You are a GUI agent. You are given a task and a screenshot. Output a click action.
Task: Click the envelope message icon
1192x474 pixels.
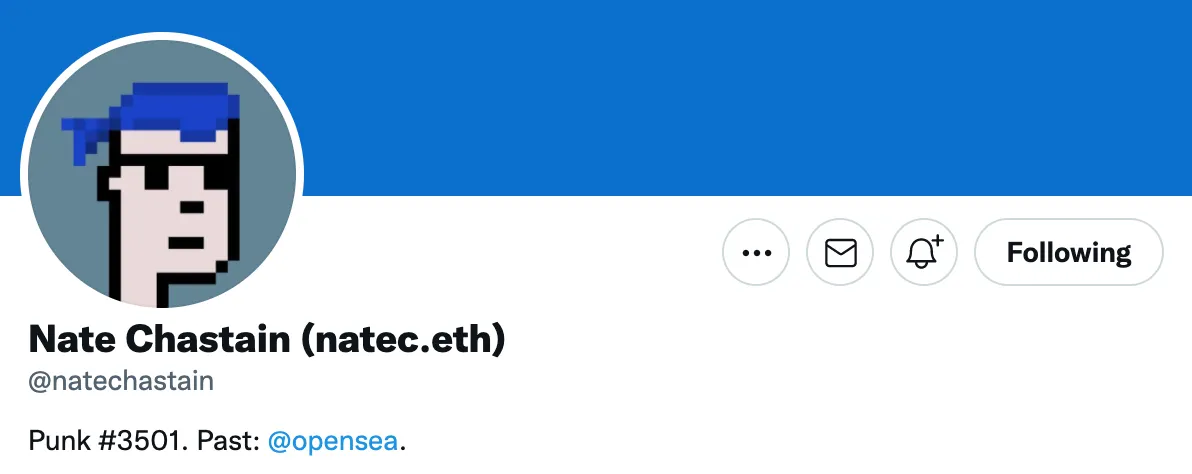pos(840,253)
